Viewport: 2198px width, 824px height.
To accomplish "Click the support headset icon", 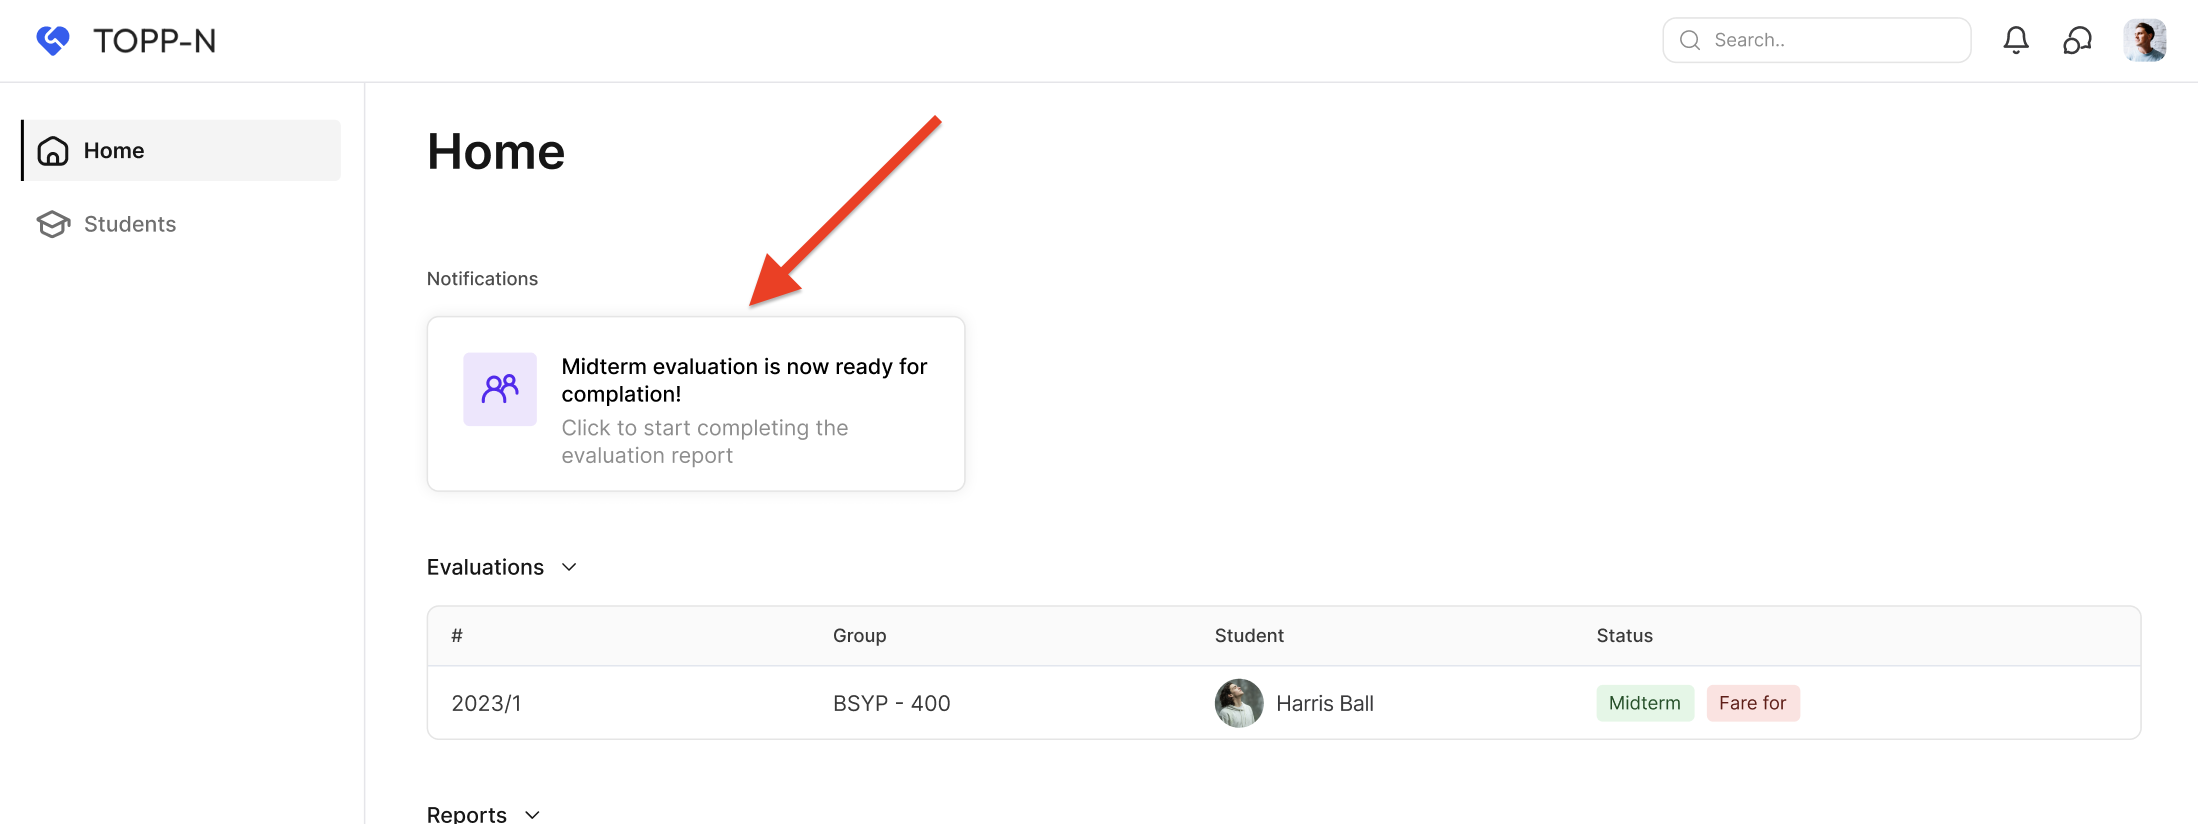I will tap(2077, 40).
